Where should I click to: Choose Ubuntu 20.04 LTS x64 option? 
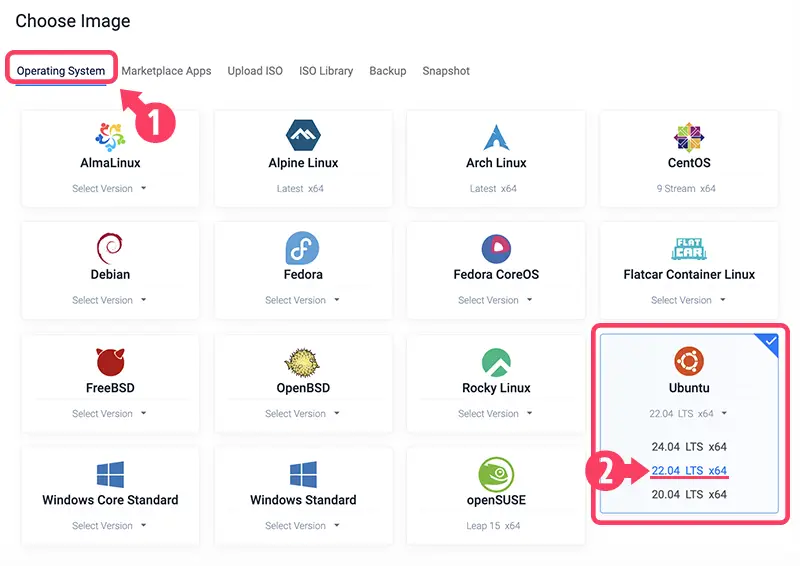689,494
